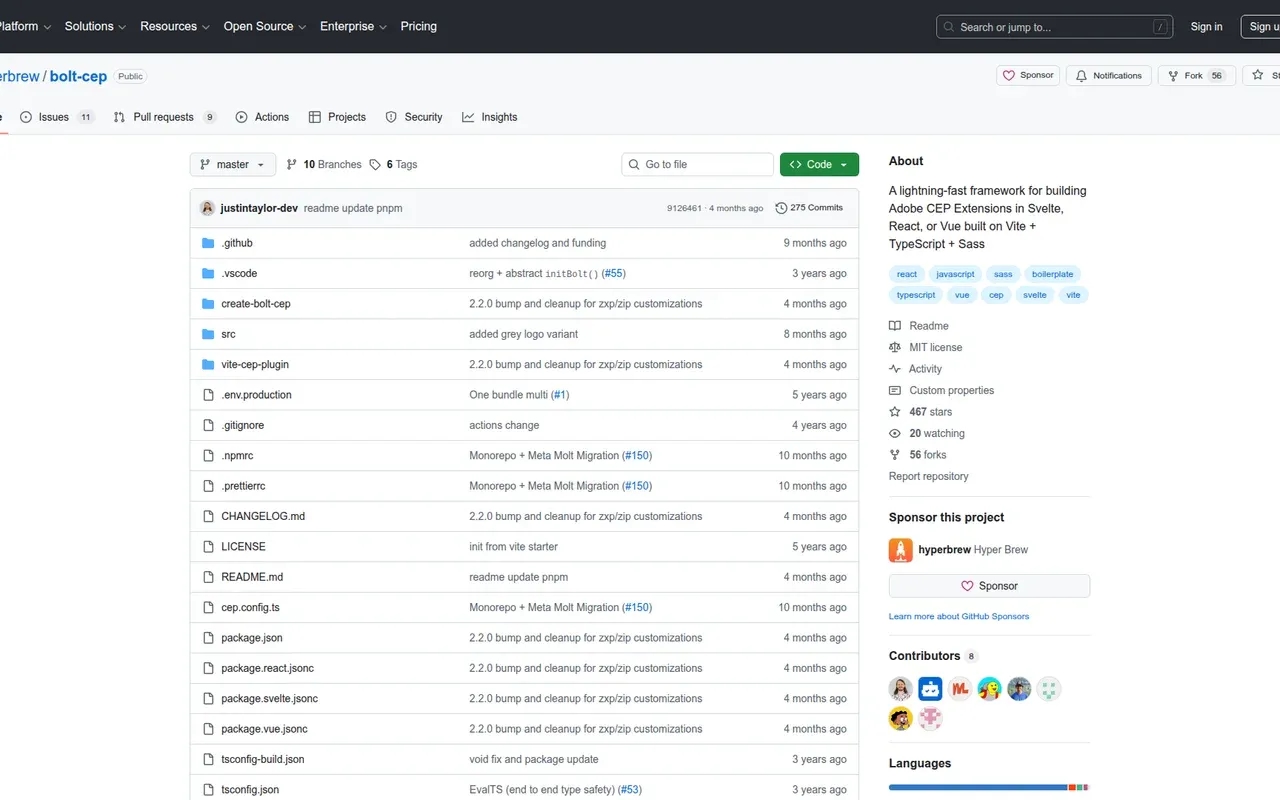The width and height of the screenshot is (1280, 800).
Task: Click the Sponsor heart icon button
Action: point(1009,76)
